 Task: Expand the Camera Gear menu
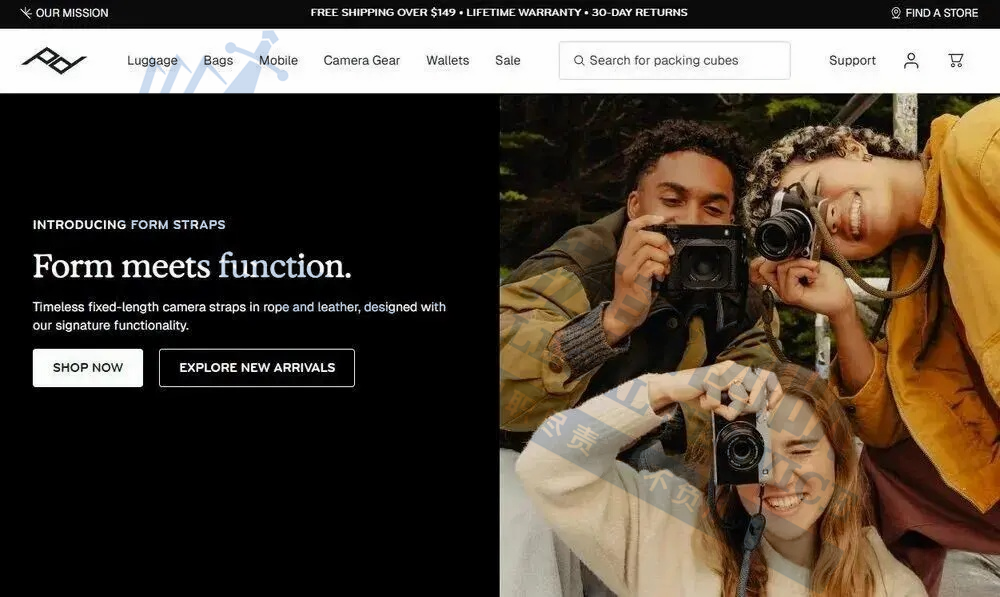tap(361, 61)
